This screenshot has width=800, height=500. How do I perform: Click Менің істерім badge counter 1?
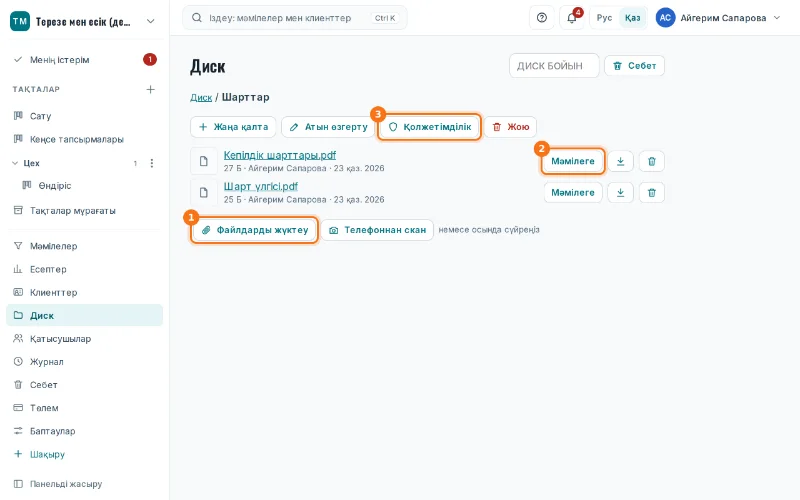[149, 60]
